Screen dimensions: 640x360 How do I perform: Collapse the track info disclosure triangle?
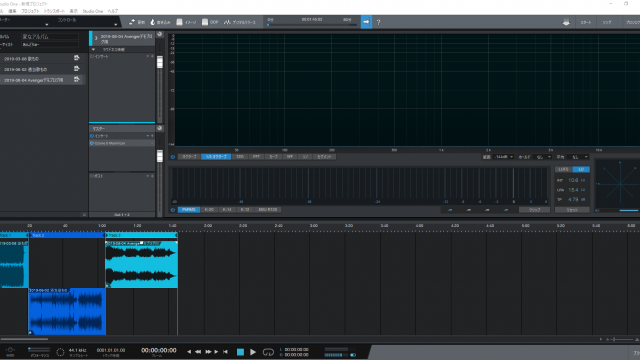click(x=93, y=49)
